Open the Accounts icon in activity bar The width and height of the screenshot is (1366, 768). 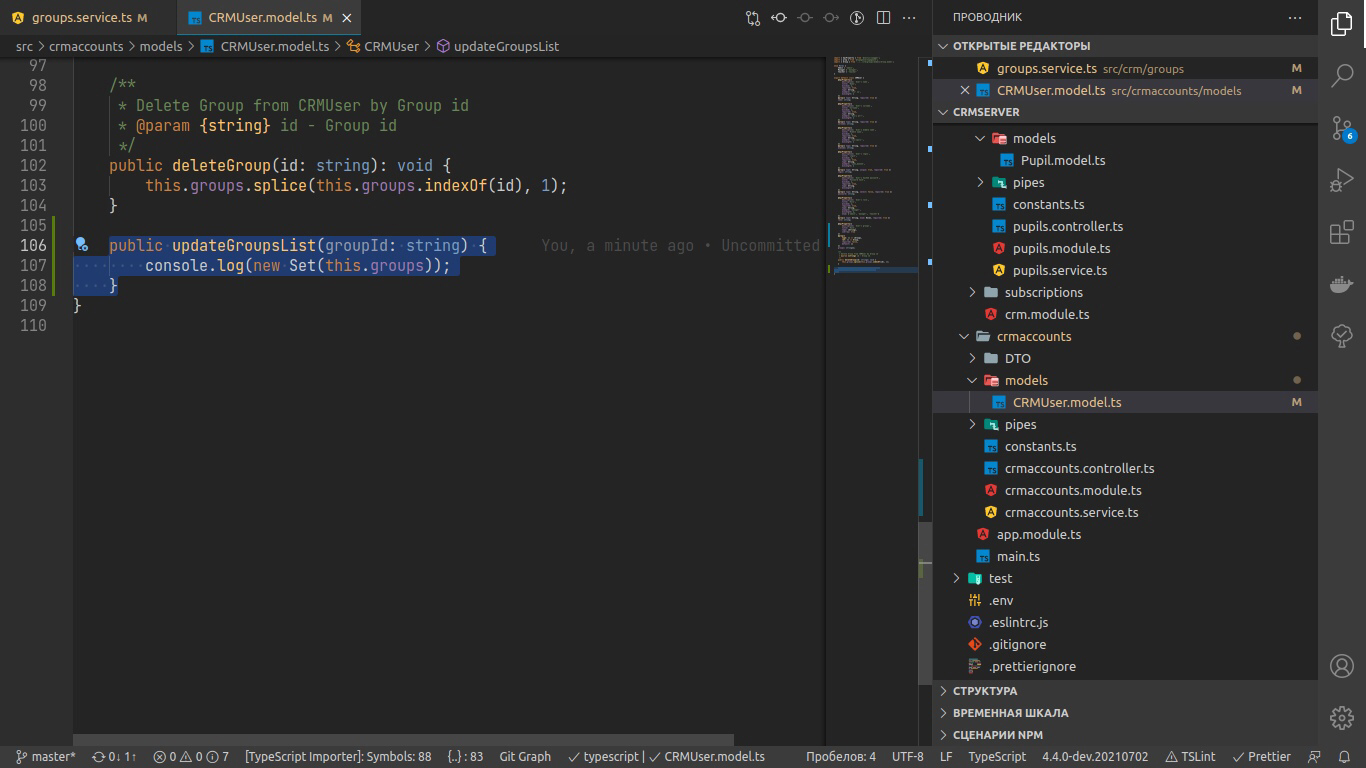tap(1342, 665)
